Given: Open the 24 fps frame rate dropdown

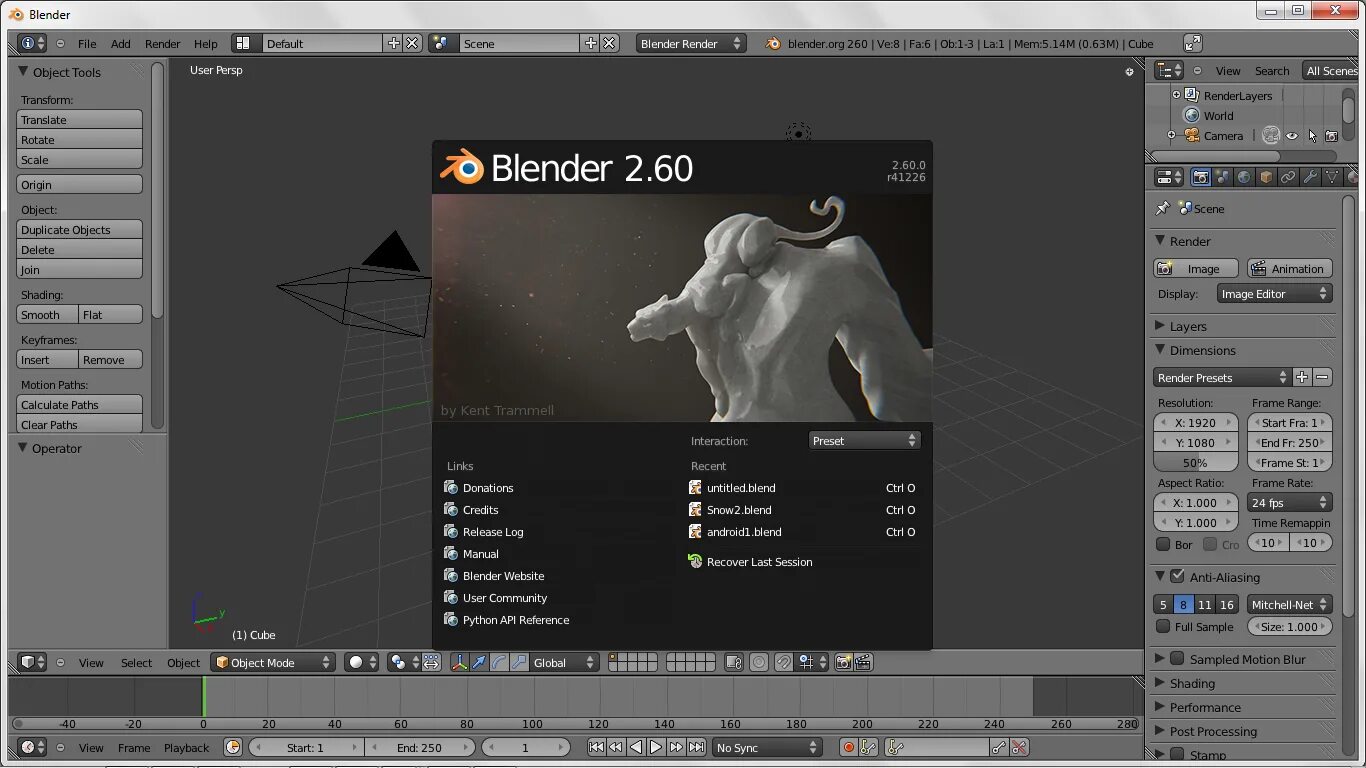Looking at the screenshot, I should (1290, 502).
